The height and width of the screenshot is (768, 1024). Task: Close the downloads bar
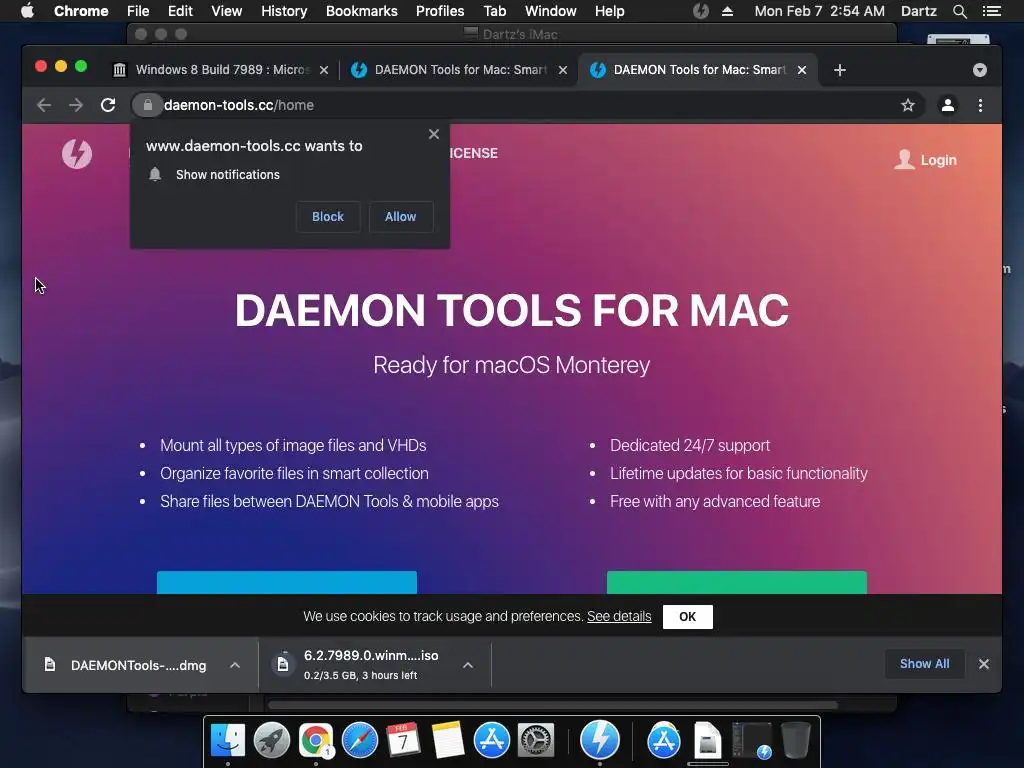(984, 664)
